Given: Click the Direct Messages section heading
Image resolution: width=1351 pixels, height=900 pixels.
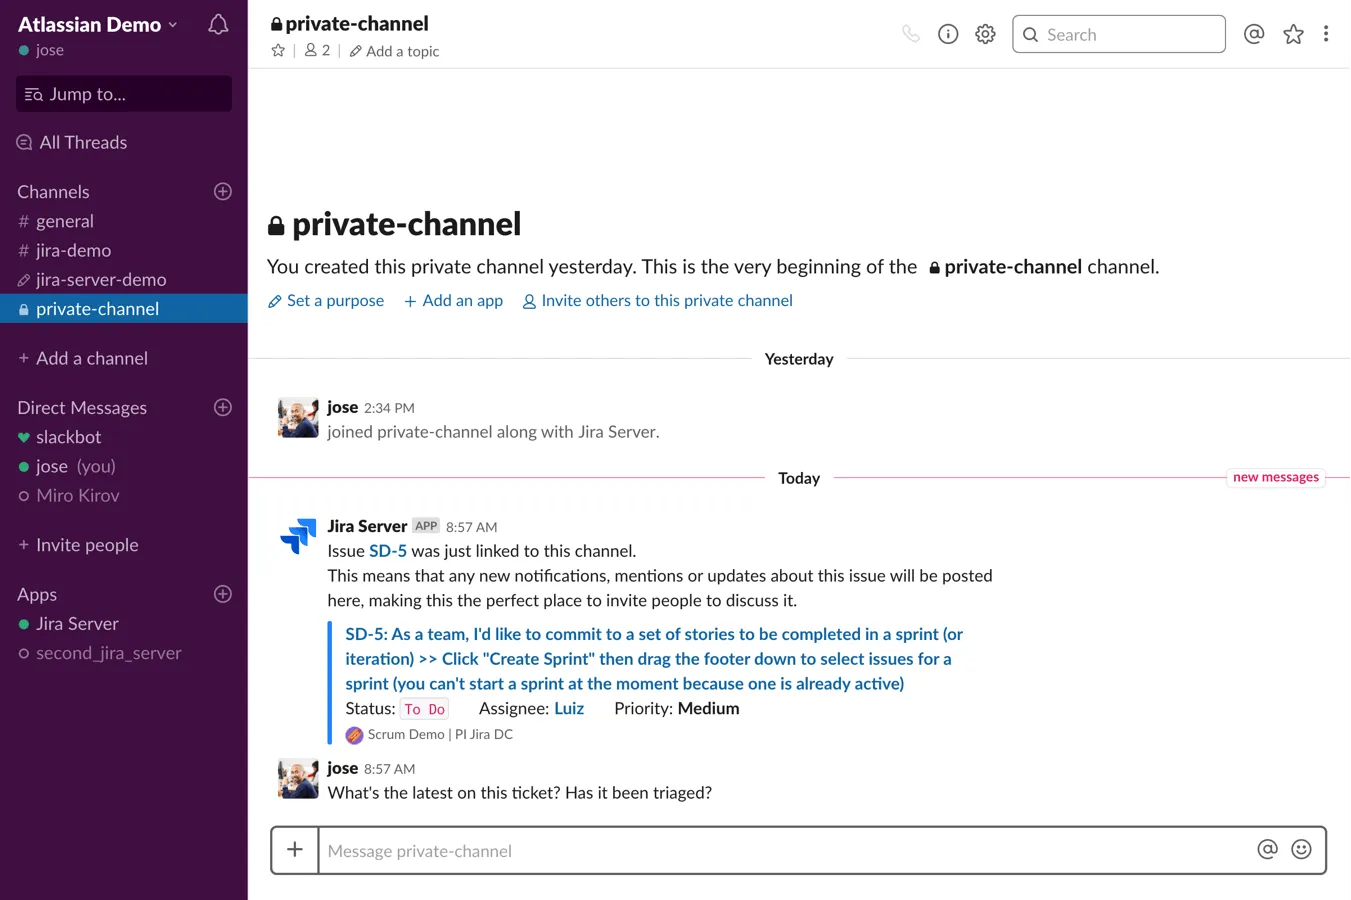Looking at the screenshot, I should pyautogui.click(x=82, y=407).
